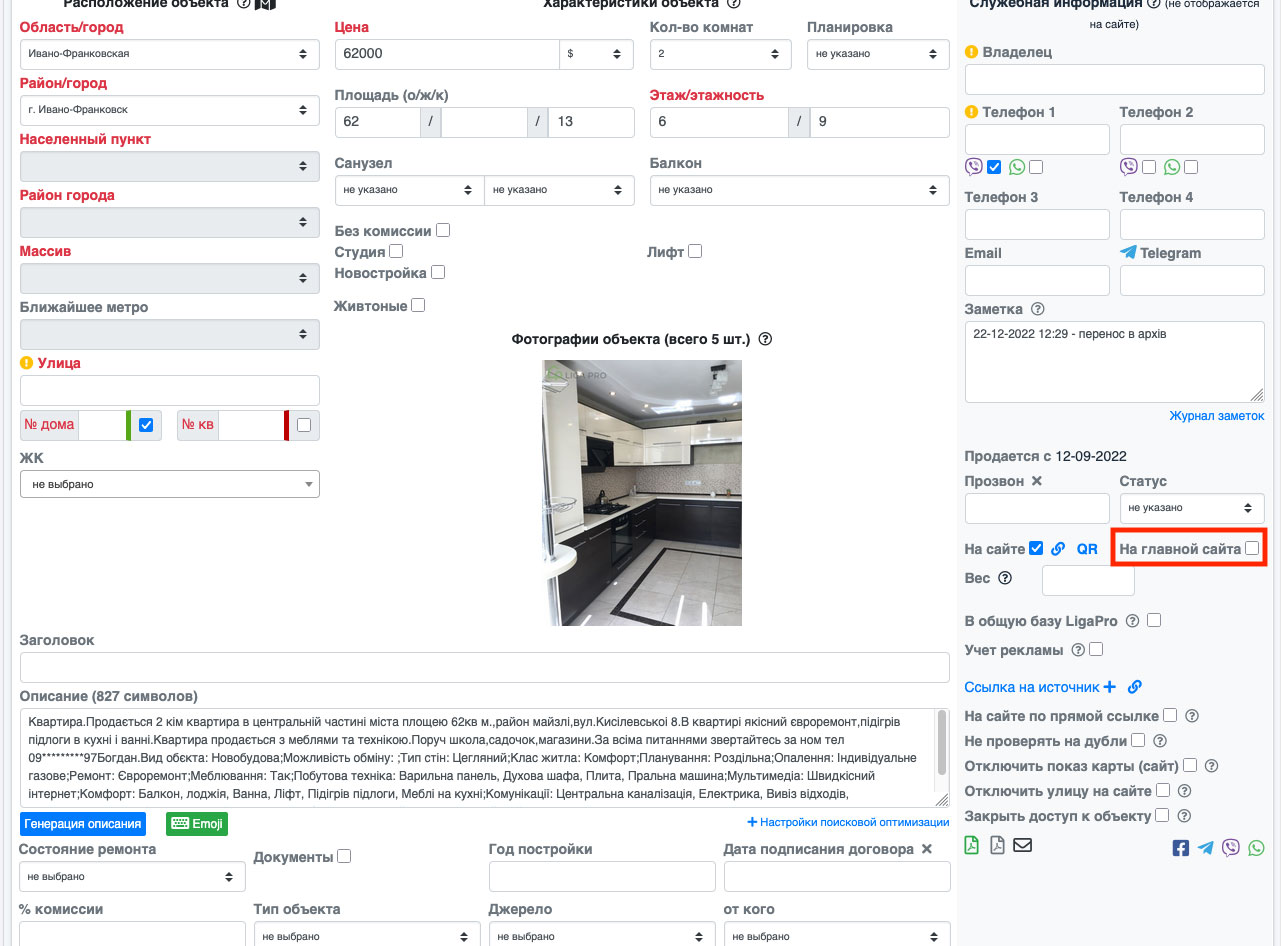This screenshot has width=1281, height=946.
Task: Click into the Заголовок text field
Action: point(484,668)
